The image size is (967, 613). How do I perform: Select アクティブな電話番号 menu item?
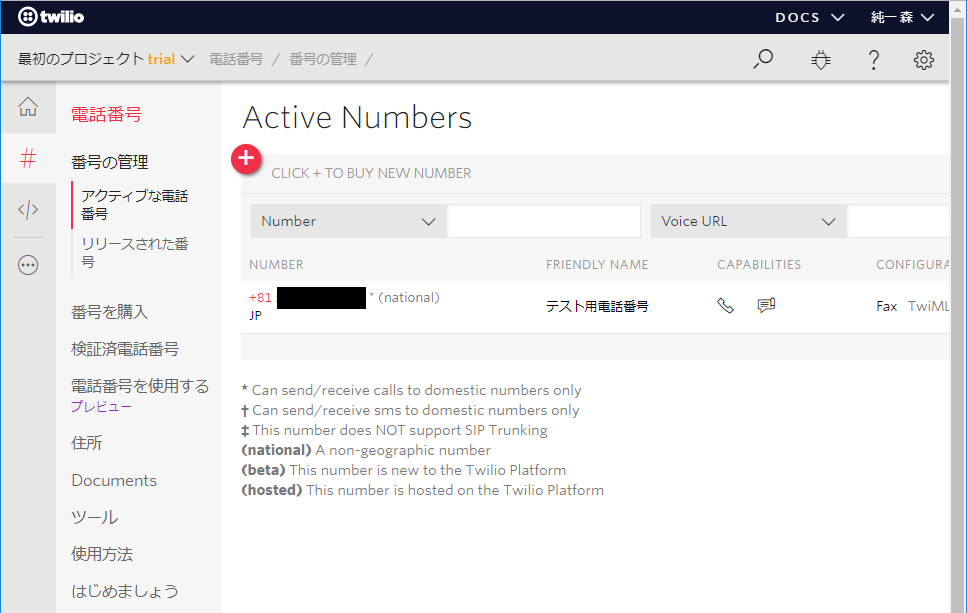click(135, 205)
